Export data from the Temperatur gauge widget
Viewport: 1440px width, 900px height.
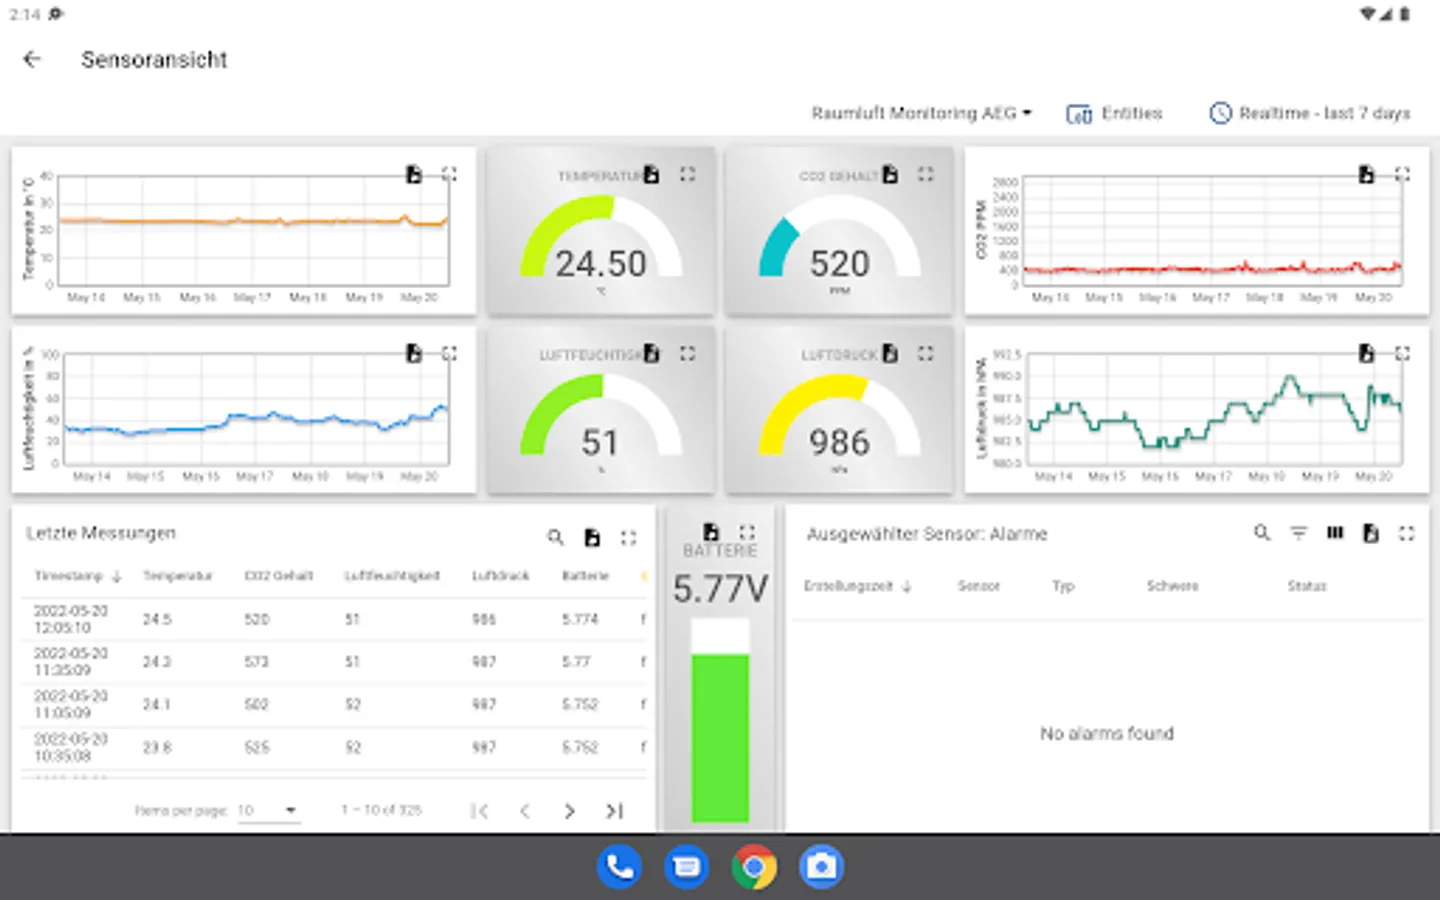[x=652, y=174]
